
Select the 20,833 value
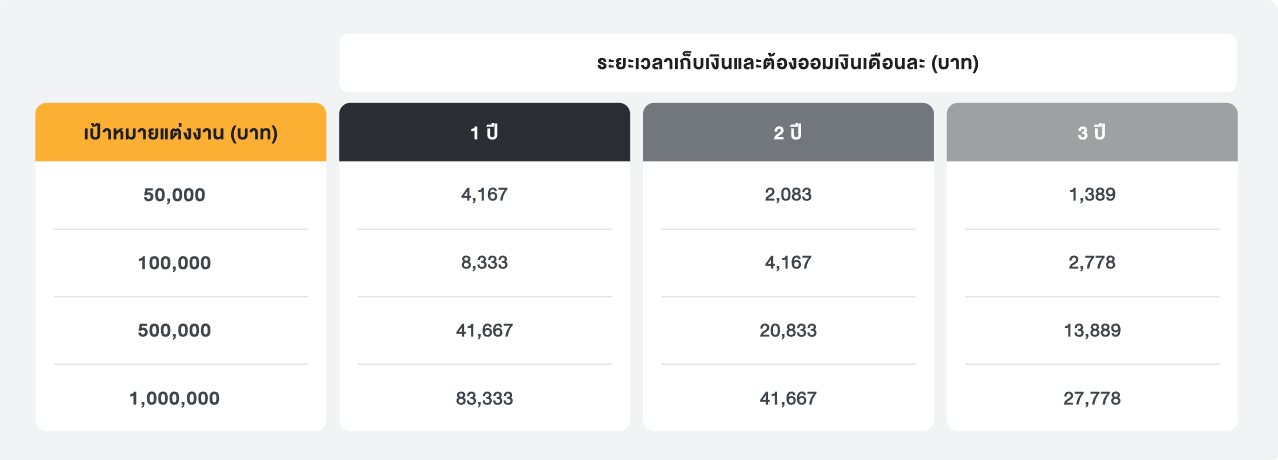[788, 330]
